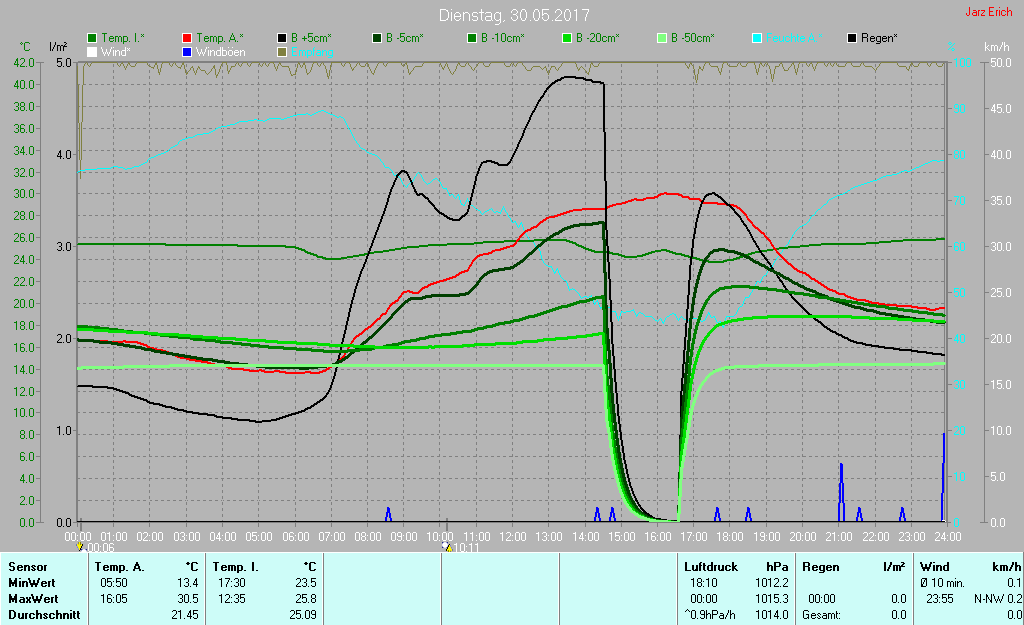Click the Temp. I.* green legend swatch
Screen dimensions: 1024x625
[92, 39]
